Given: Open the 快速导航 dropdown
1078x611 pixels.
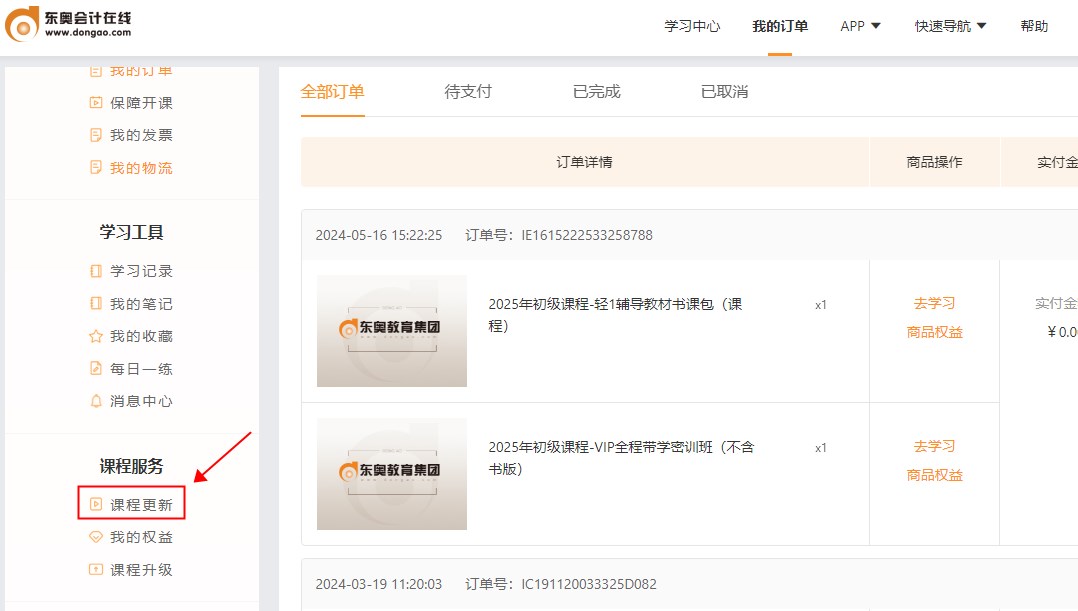Looking at the screenshot, I should (x=950, y=27).
